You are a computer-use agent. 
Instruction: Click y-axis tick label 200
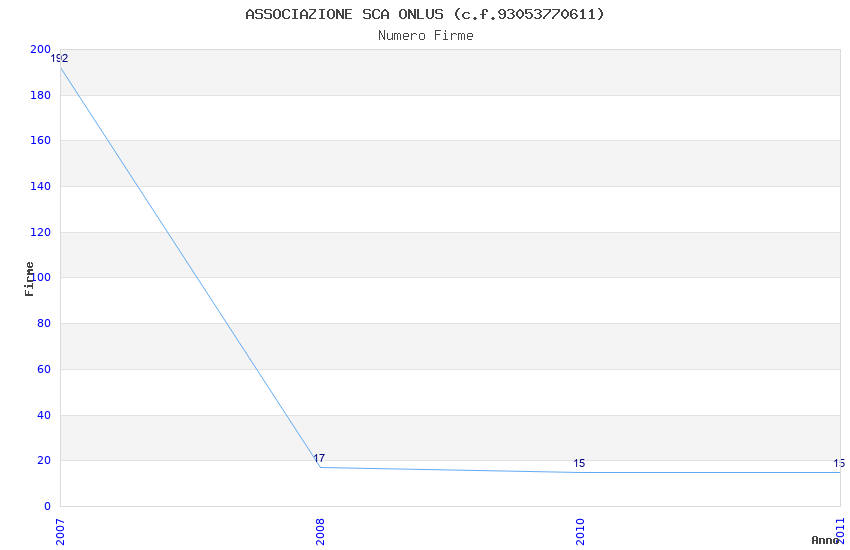pos(41,49)
